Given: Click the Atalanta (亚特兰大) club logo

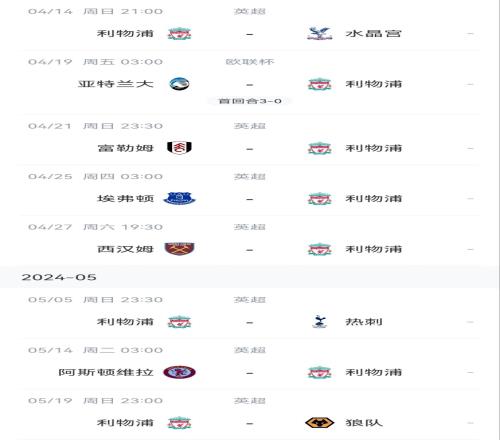Looking at the screenshot, I should pyautogui.click(x=179, y=84).
